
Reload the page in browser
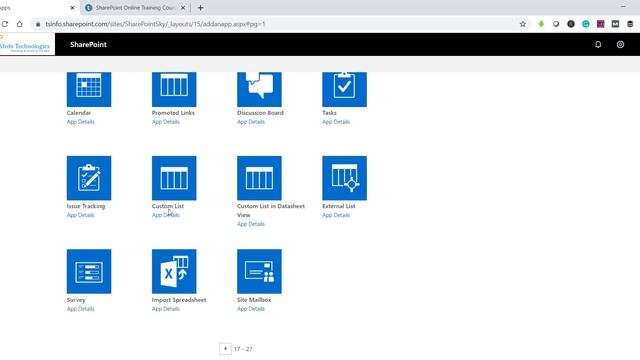(4, 24)
